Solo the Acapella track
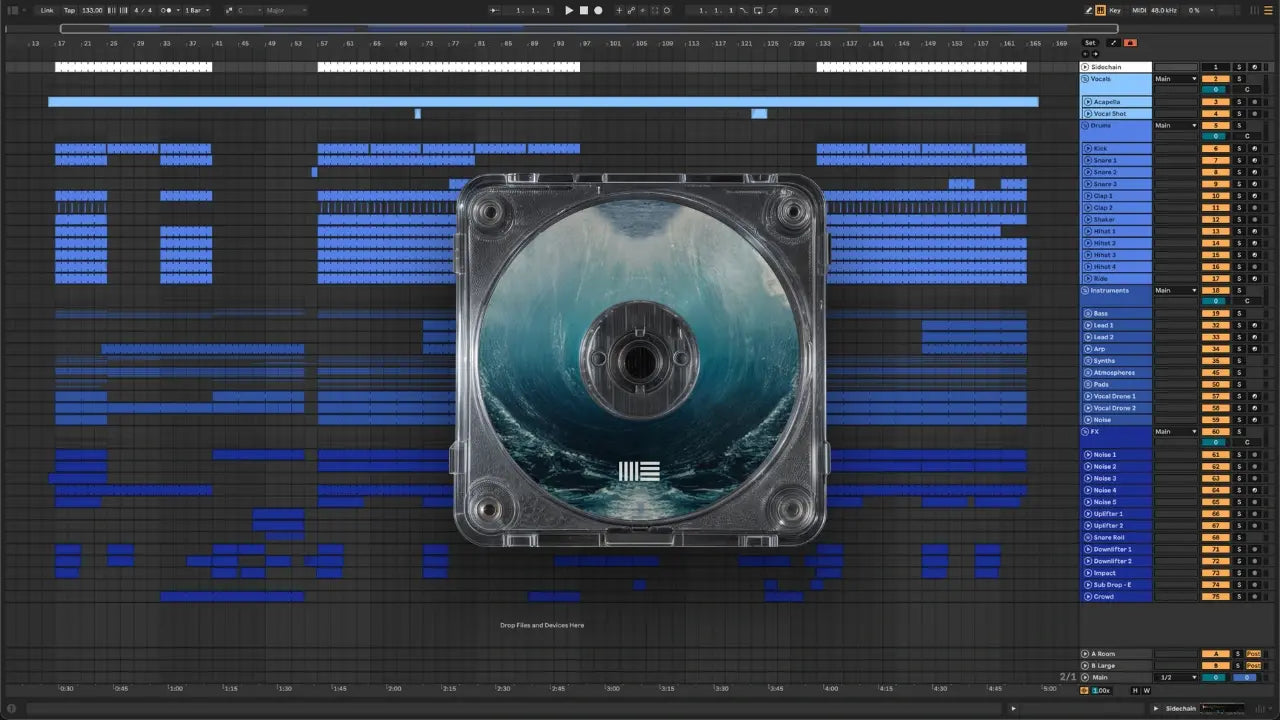This screenshot has height=720, width=1280. tap(1238, 102)
